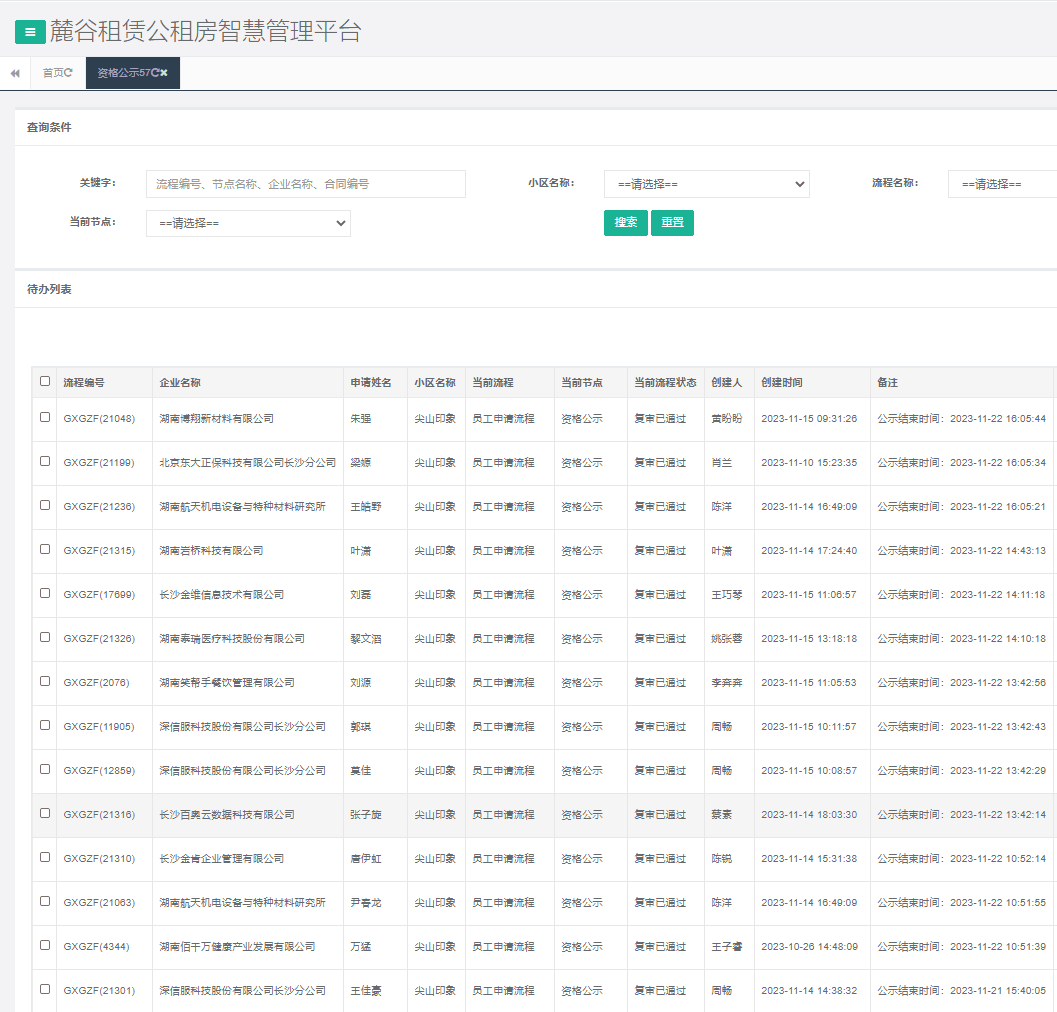Click the 流程编号 column header
1057x1012 pixels.
coord(84,383)
